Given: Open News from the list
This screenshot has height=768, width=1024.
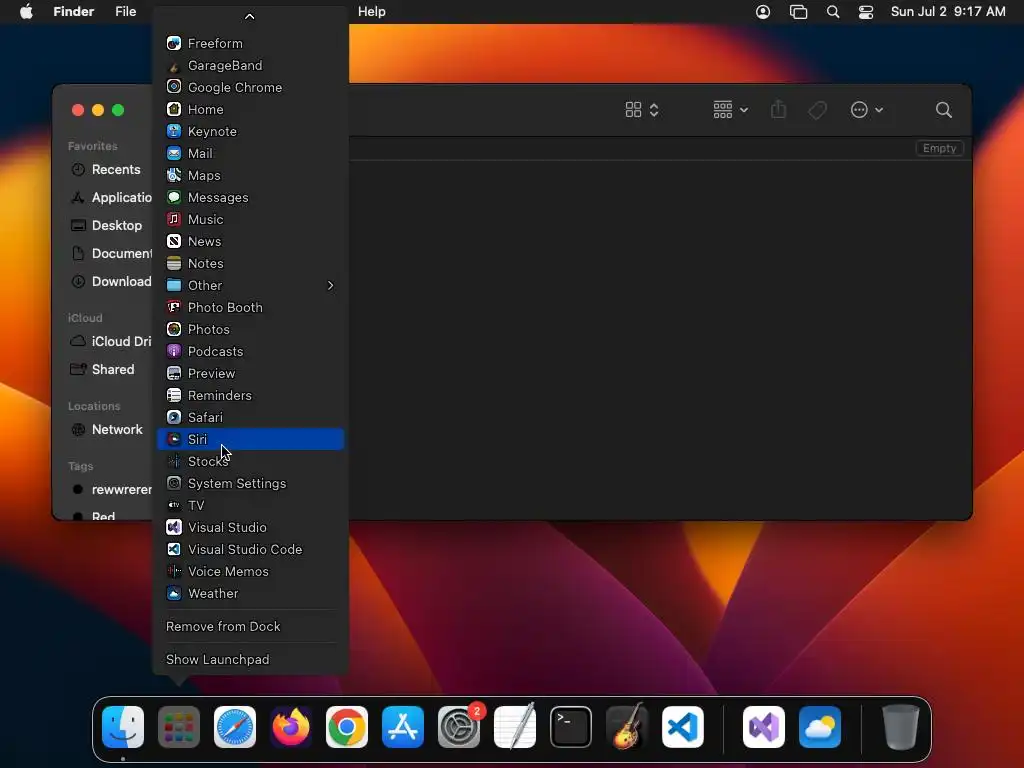Looking at the screenshot, I should pos(251,242).
